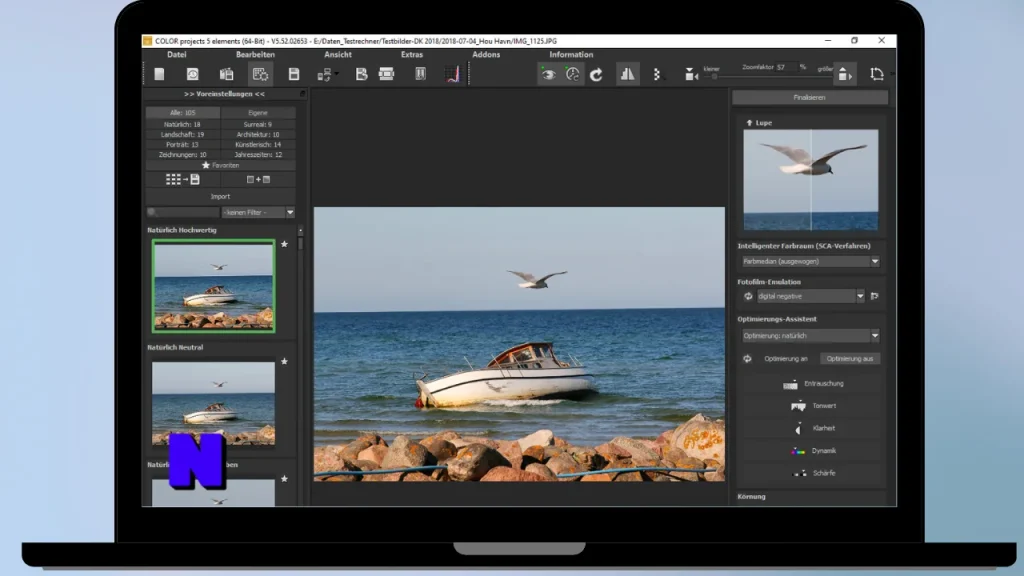The width and height of the screenshot is (1024, 576).
Task: Open the digital negative film dropdown
Action: point(810,296)
